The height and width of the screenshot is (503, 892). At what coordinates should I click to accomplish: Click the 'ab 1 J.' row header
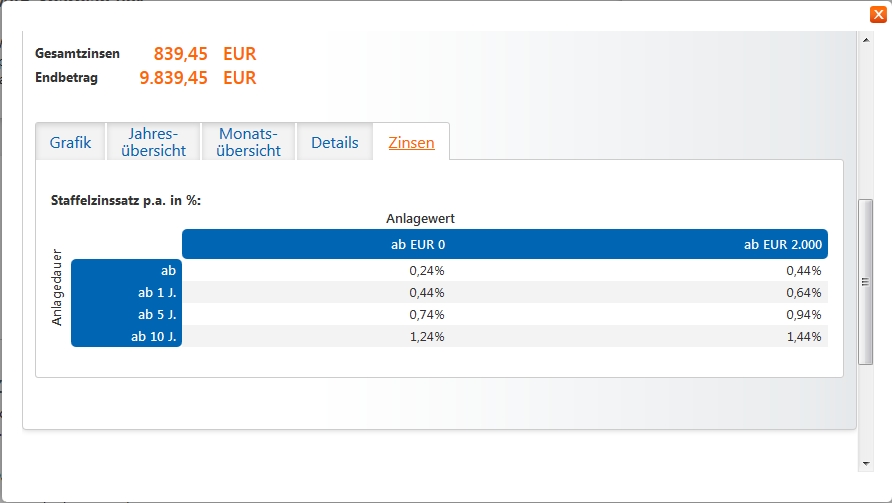(x=158, y=292)
